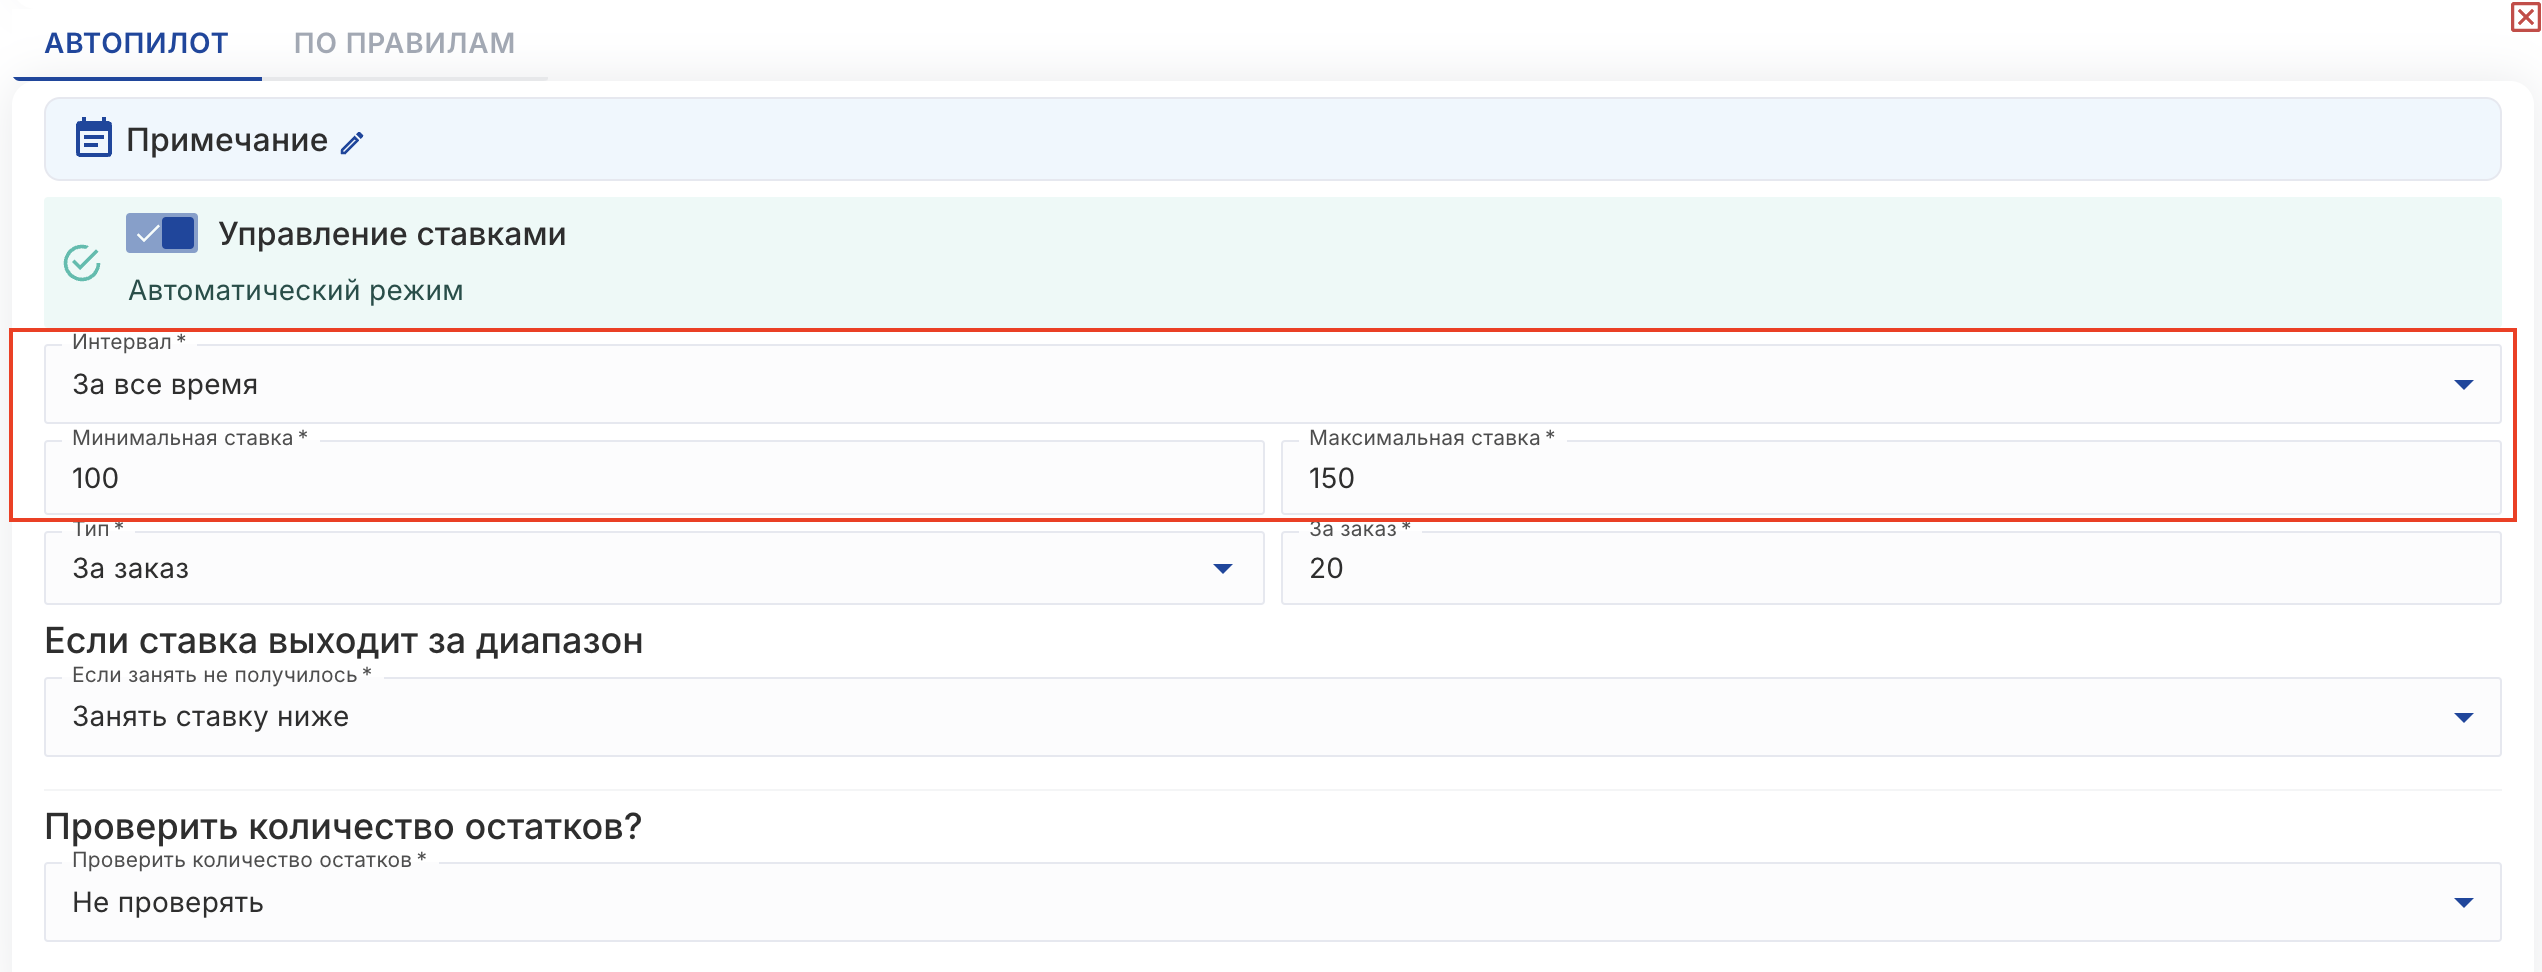The width and height of the screenshot is (2542, 972).
Task: Click the pencil edit icon next to Примечание
Action: click(352, 143)
